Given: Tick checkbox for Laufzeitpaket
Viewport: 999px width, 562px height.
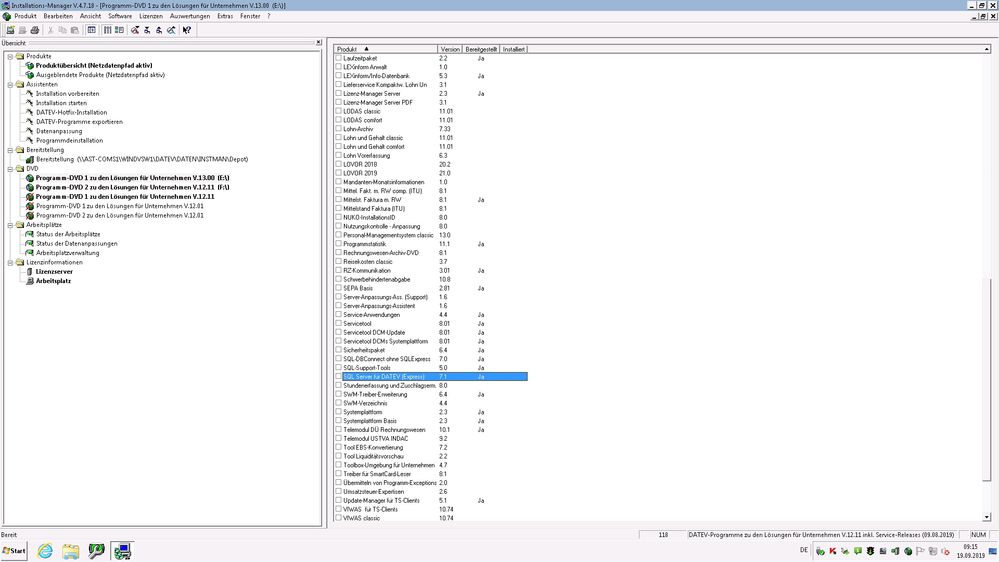Looking at the screenshot, I should click(338, 58).
